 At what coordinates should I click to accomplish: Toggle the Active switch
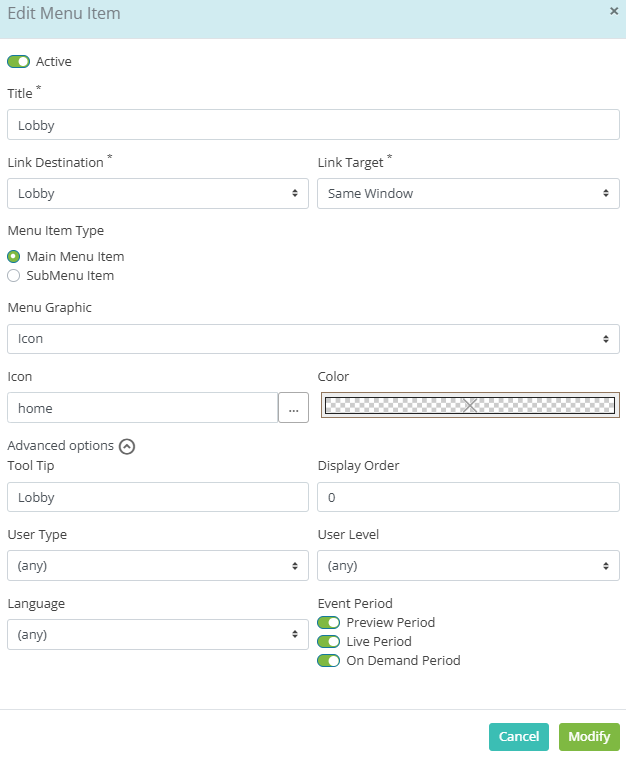coord(18,62)
